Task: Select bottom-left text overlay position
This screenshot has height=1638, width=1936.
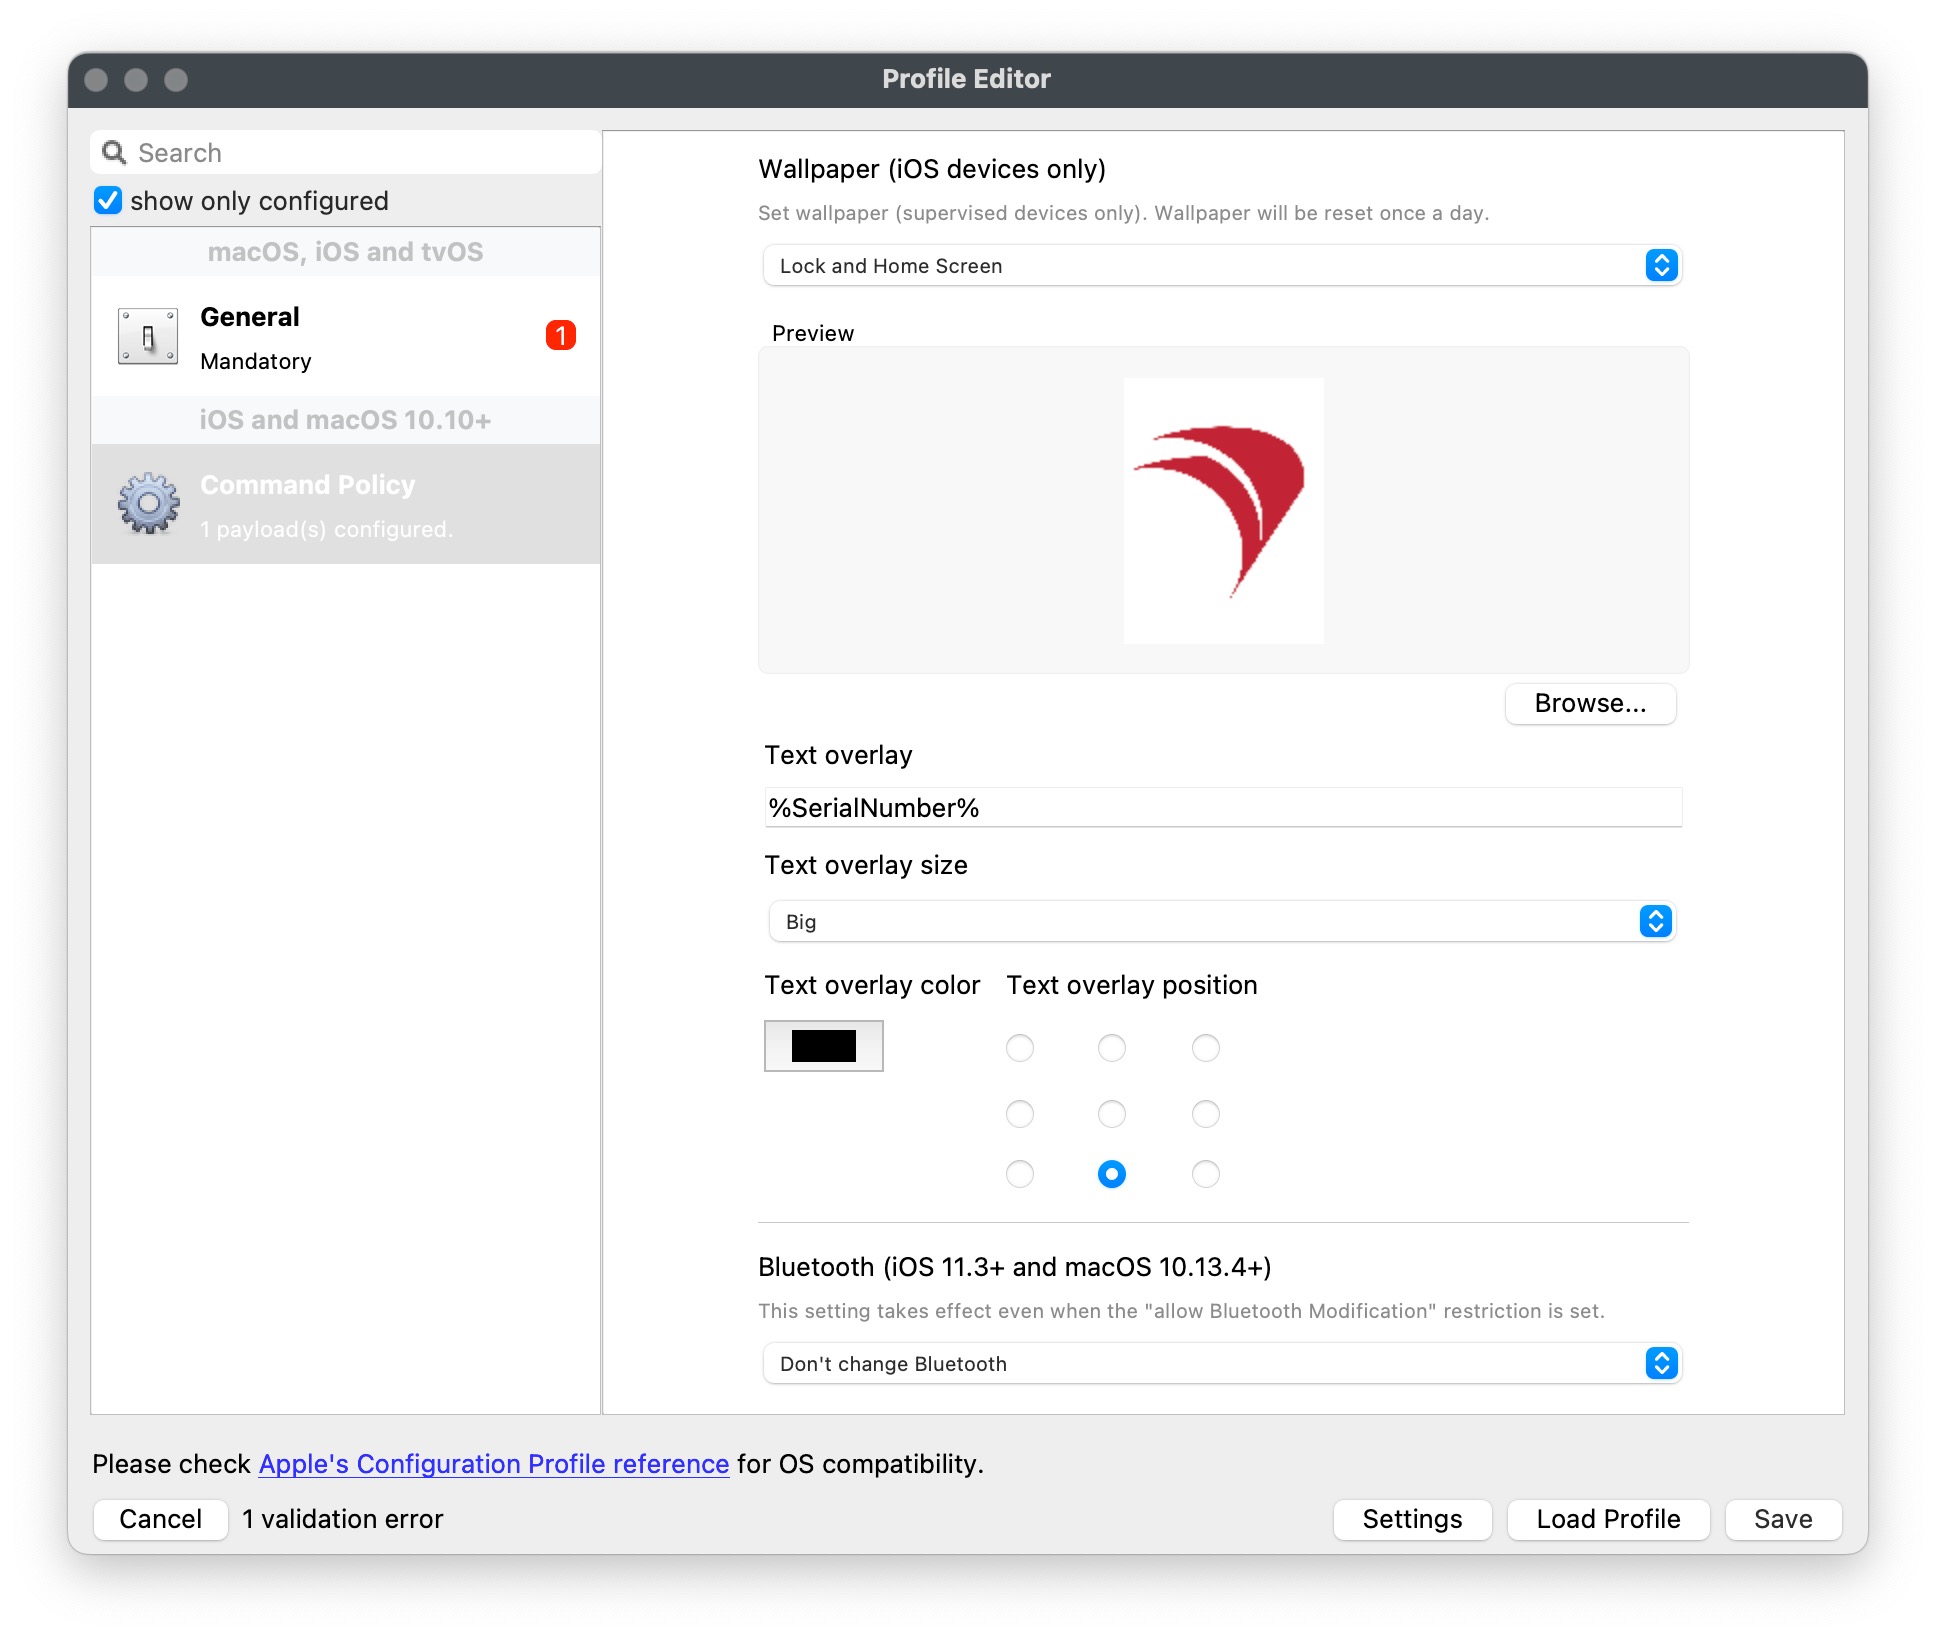Action: click(x=1020, y=1174)
